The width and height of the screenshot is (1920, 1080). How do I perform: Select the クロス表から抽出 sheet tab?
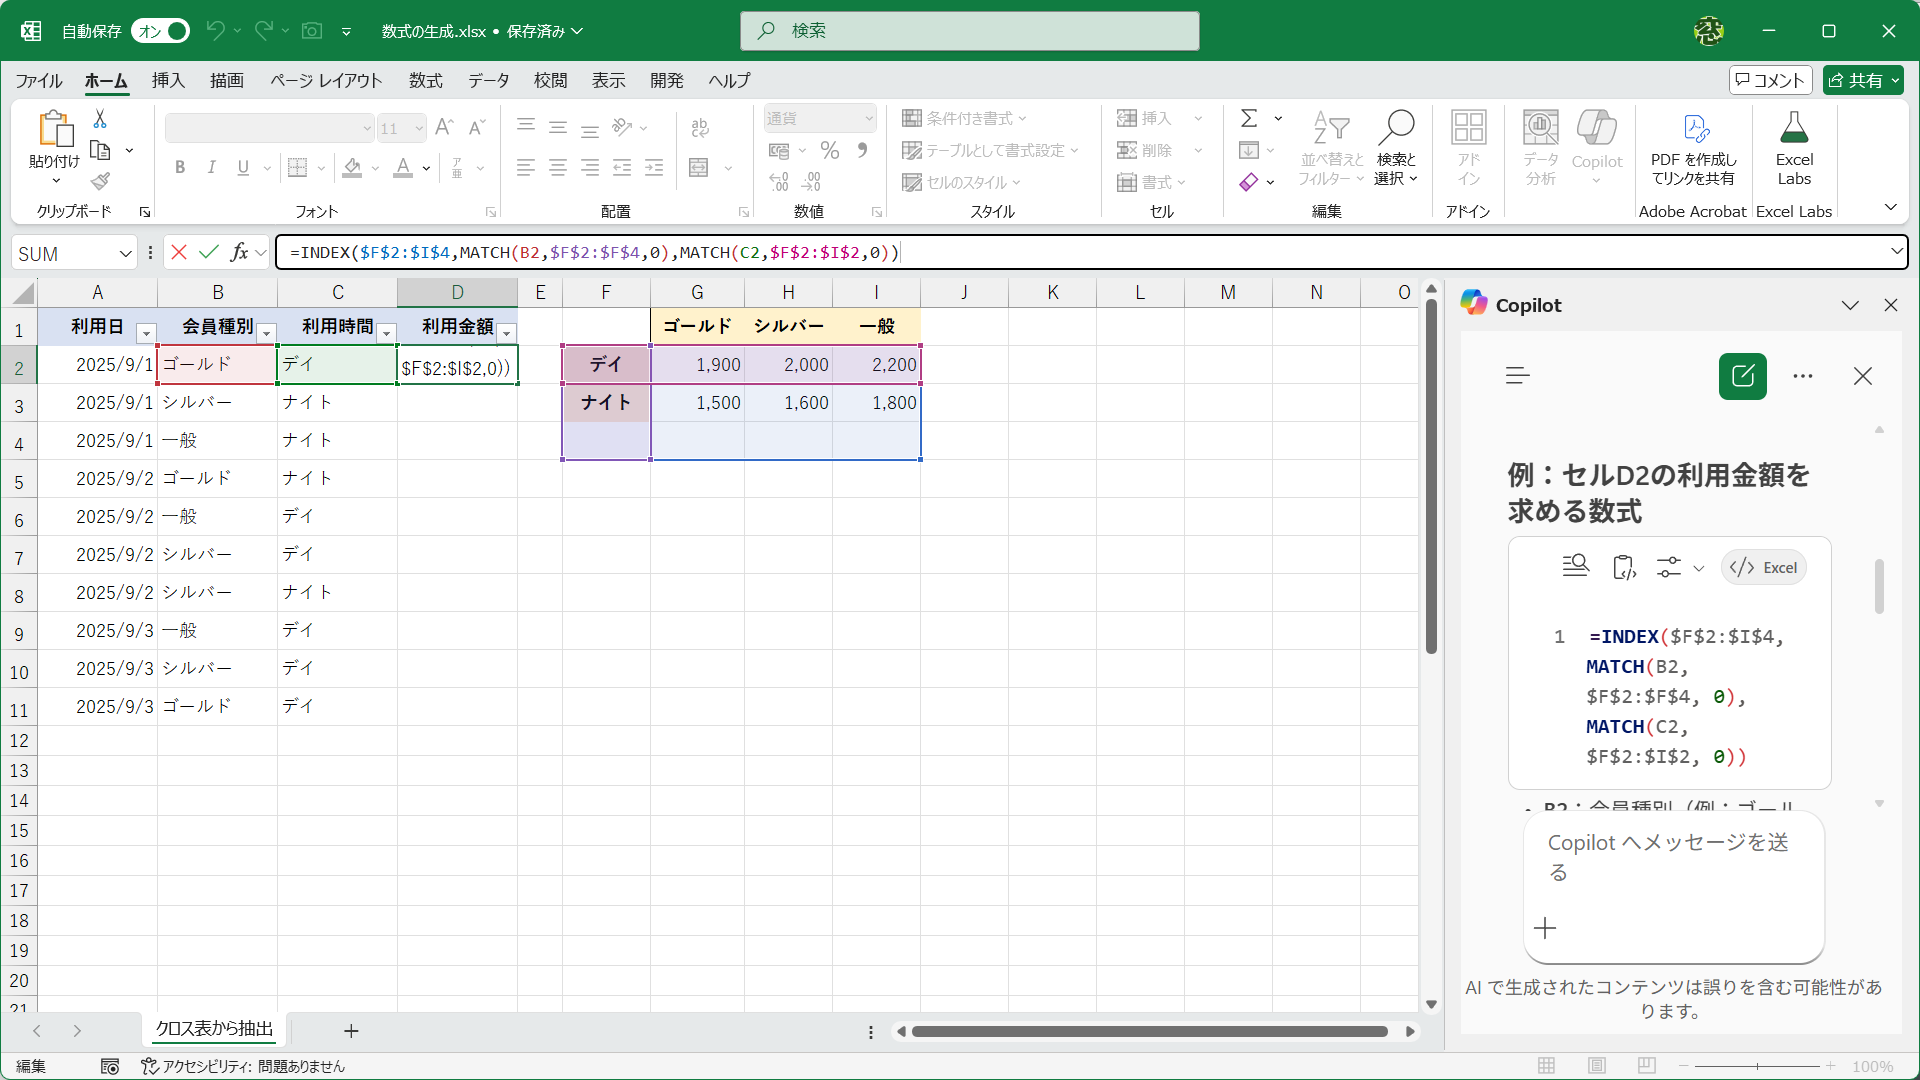coord(214,1029)
